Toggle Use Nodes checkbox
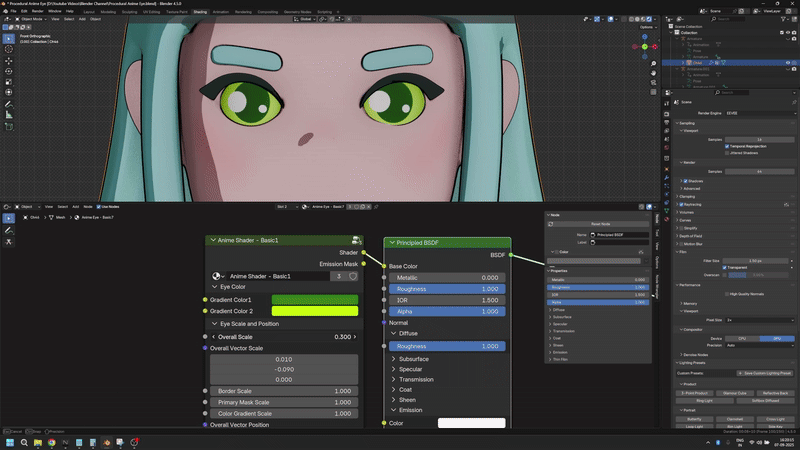800x450 pixels. [98, 207]
